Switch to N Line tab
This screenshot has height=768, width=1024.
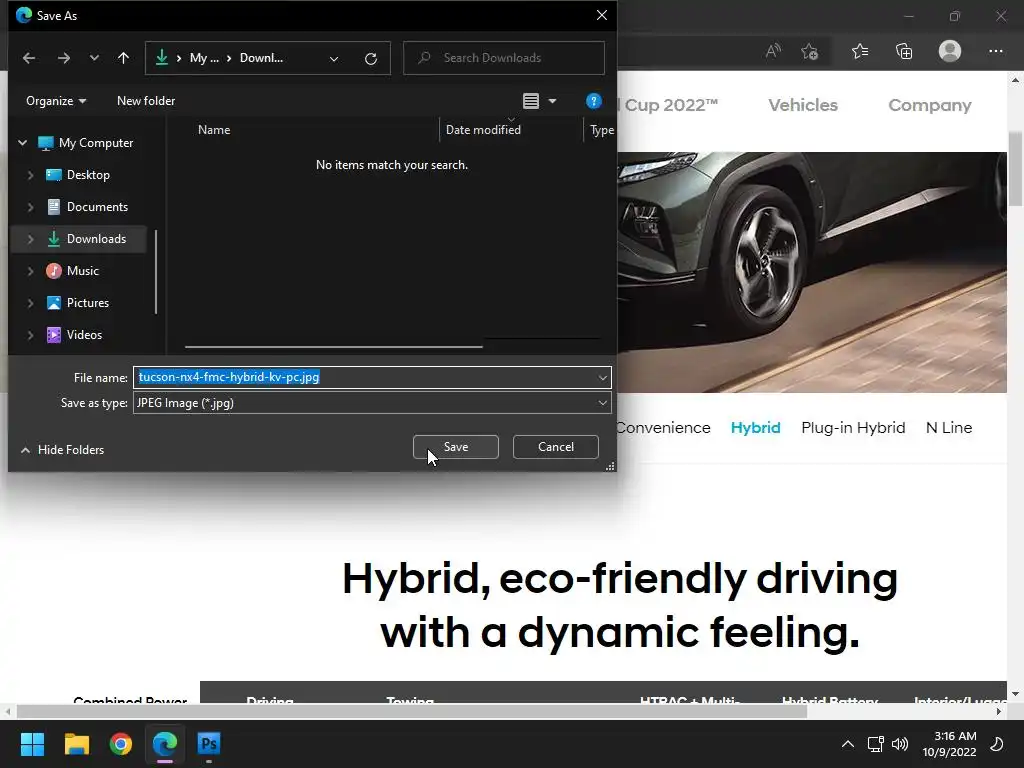pyautogui.click(x=949, y=428)
